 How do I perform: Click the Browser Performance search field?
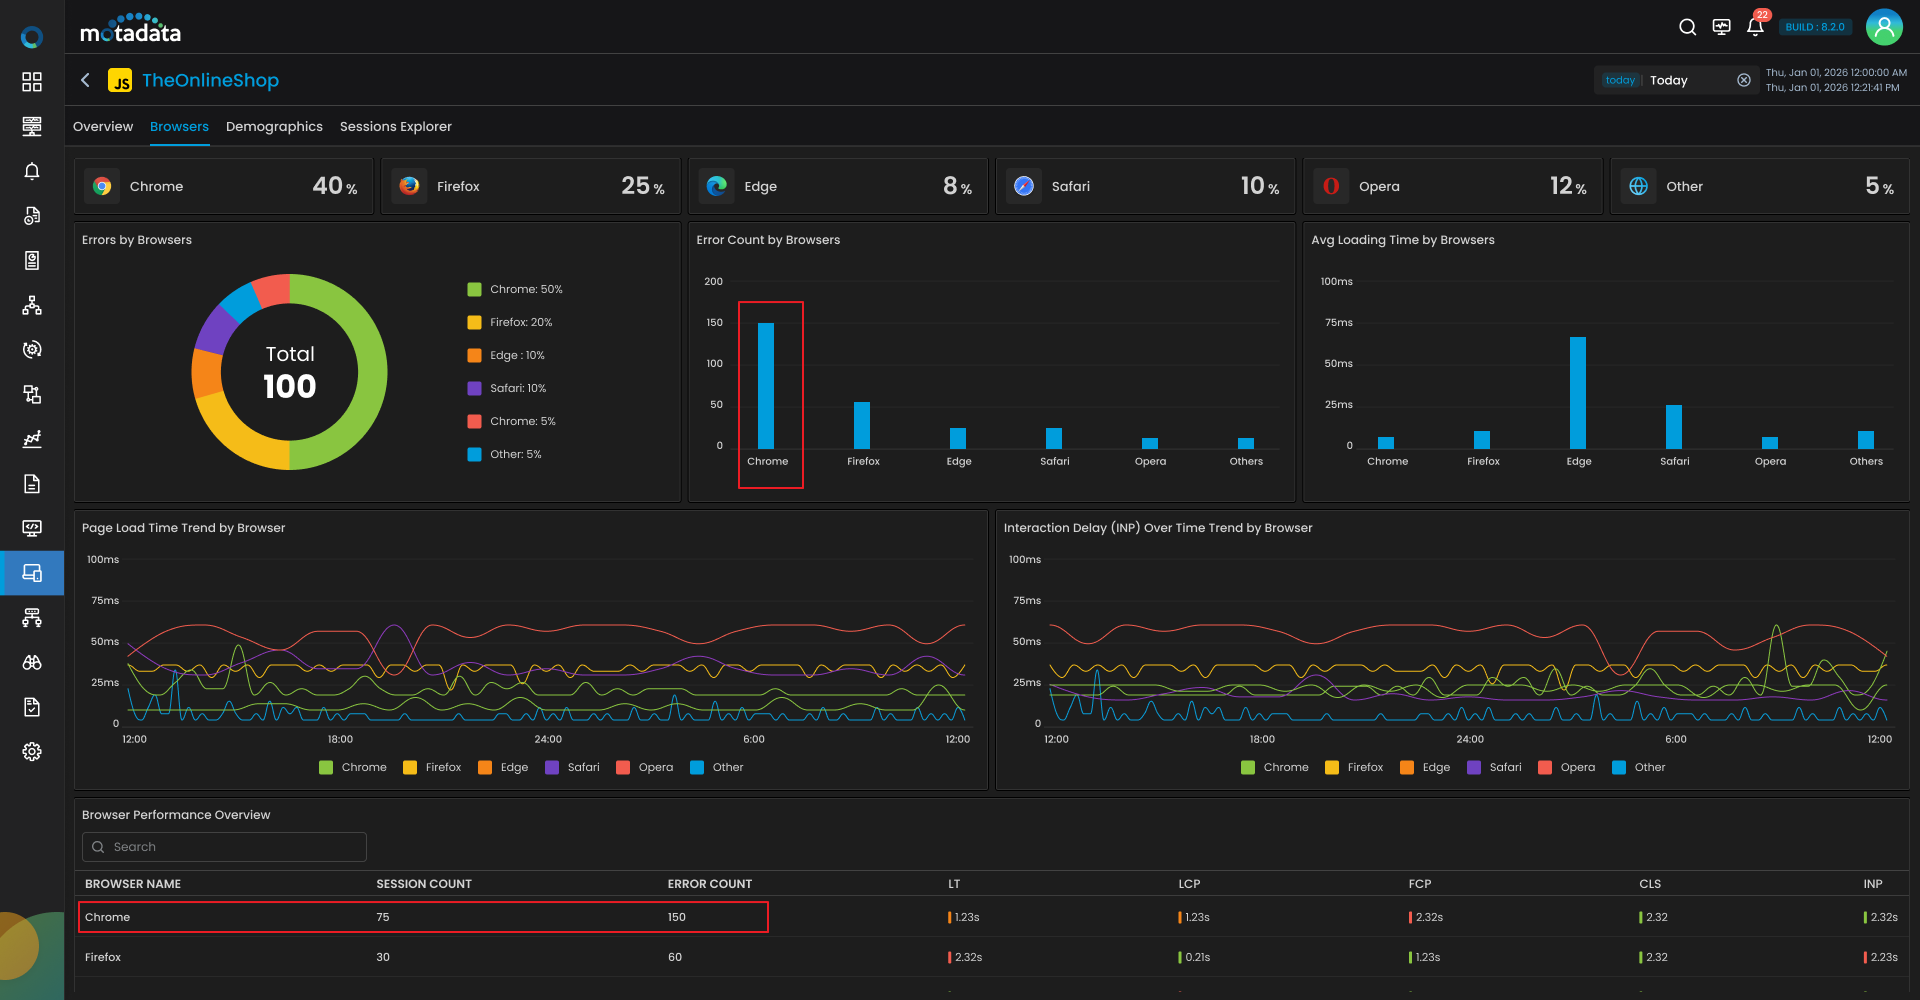[225, 847]
